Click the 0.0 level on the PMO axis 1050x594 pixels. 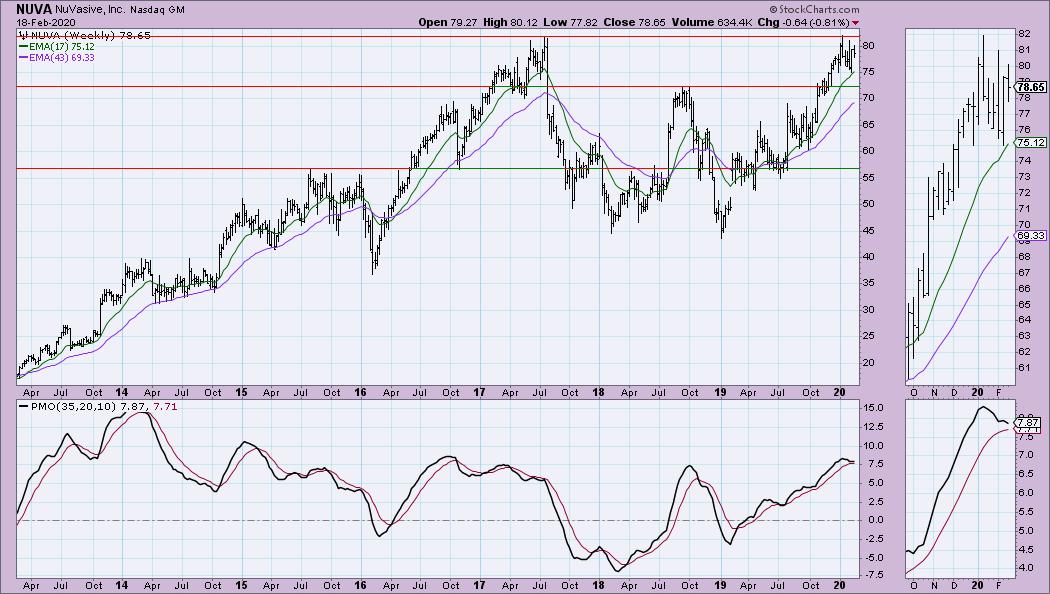point(876,520)
